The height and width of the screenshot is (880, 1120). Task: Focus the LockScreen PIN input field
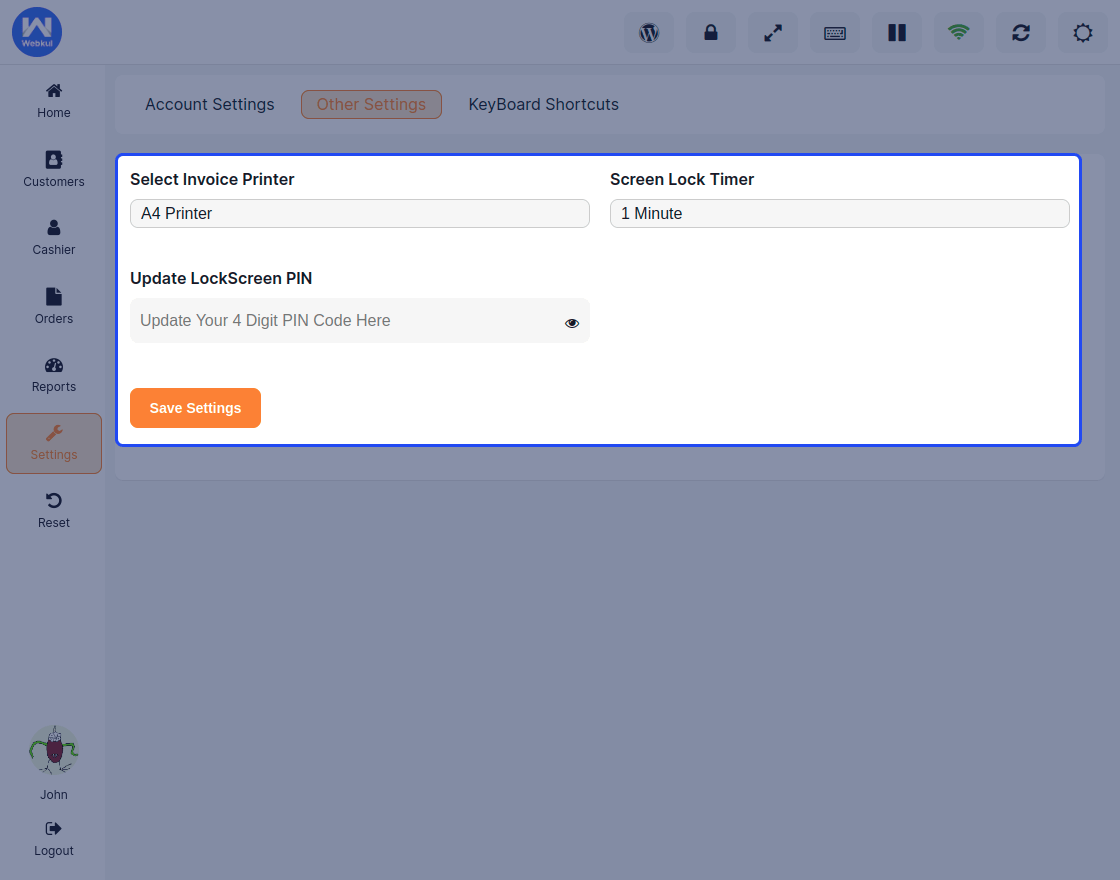(x=360, y=321)
